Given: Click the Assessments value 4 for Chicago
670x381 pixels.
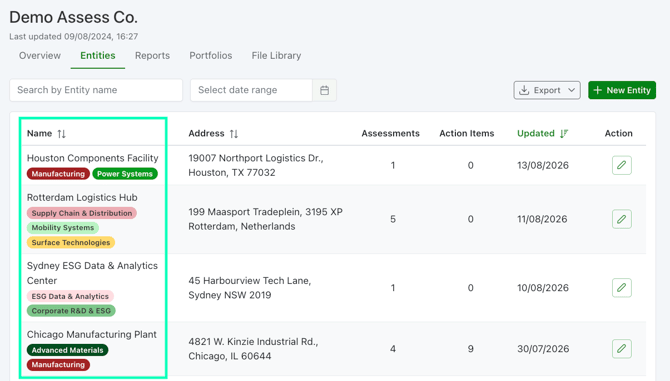Looking at the screenshot, I should (393, 349).
